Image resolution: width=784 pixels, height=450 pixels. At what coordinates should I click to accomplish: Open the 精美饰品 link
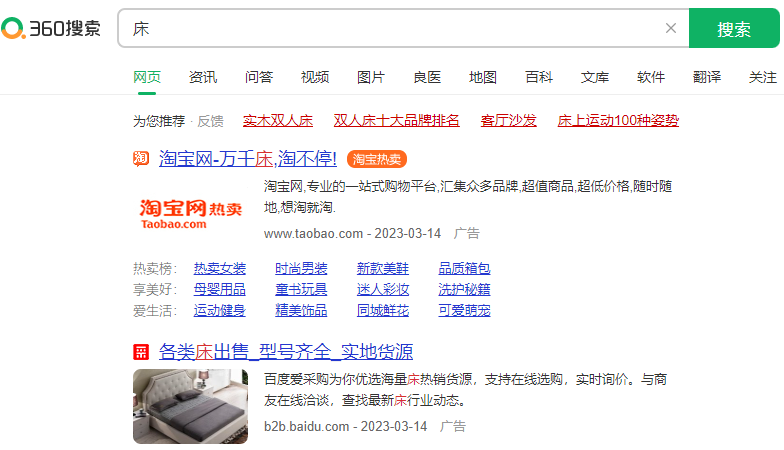[301, 310]
